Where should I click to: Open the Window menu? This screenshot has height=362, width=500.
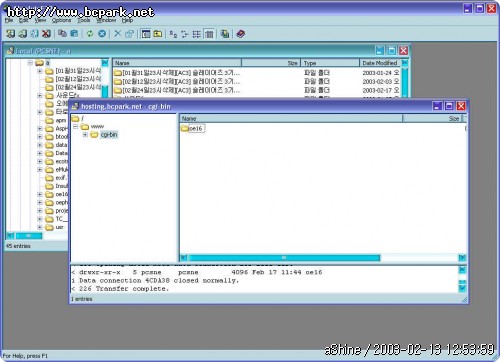pyautogui.click(x=106, y=20)
